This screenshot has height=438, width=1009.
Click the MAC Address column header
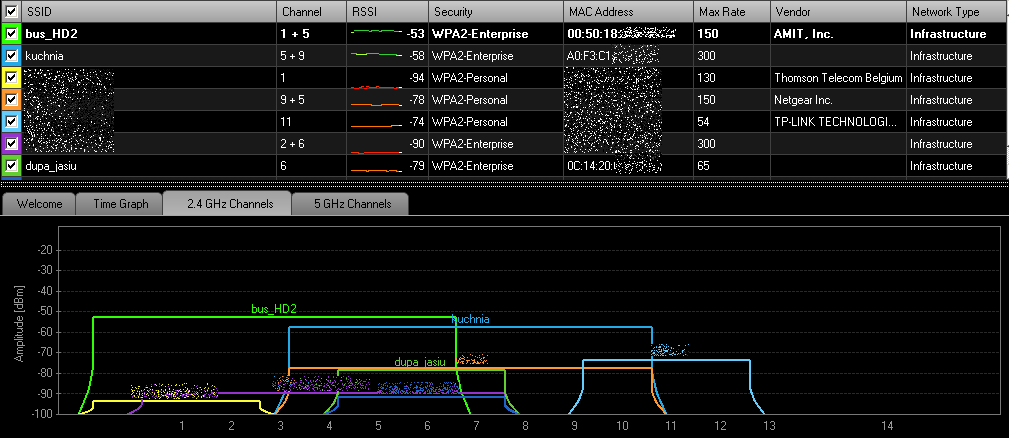627,11
